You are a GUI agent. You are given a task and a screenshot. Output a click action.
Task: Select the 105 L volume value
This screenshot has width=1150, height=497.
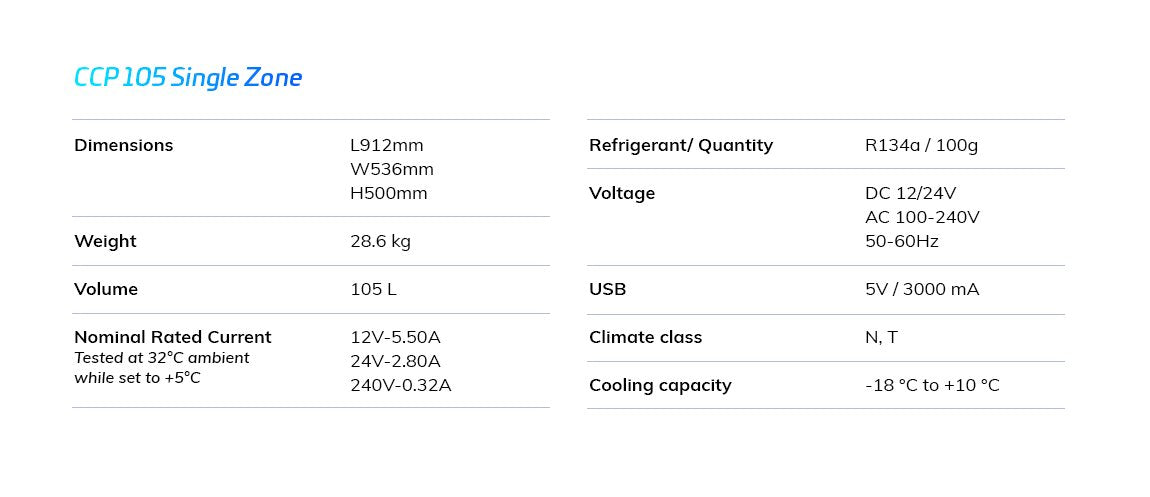pyautogui.click(x=373, y=289)
